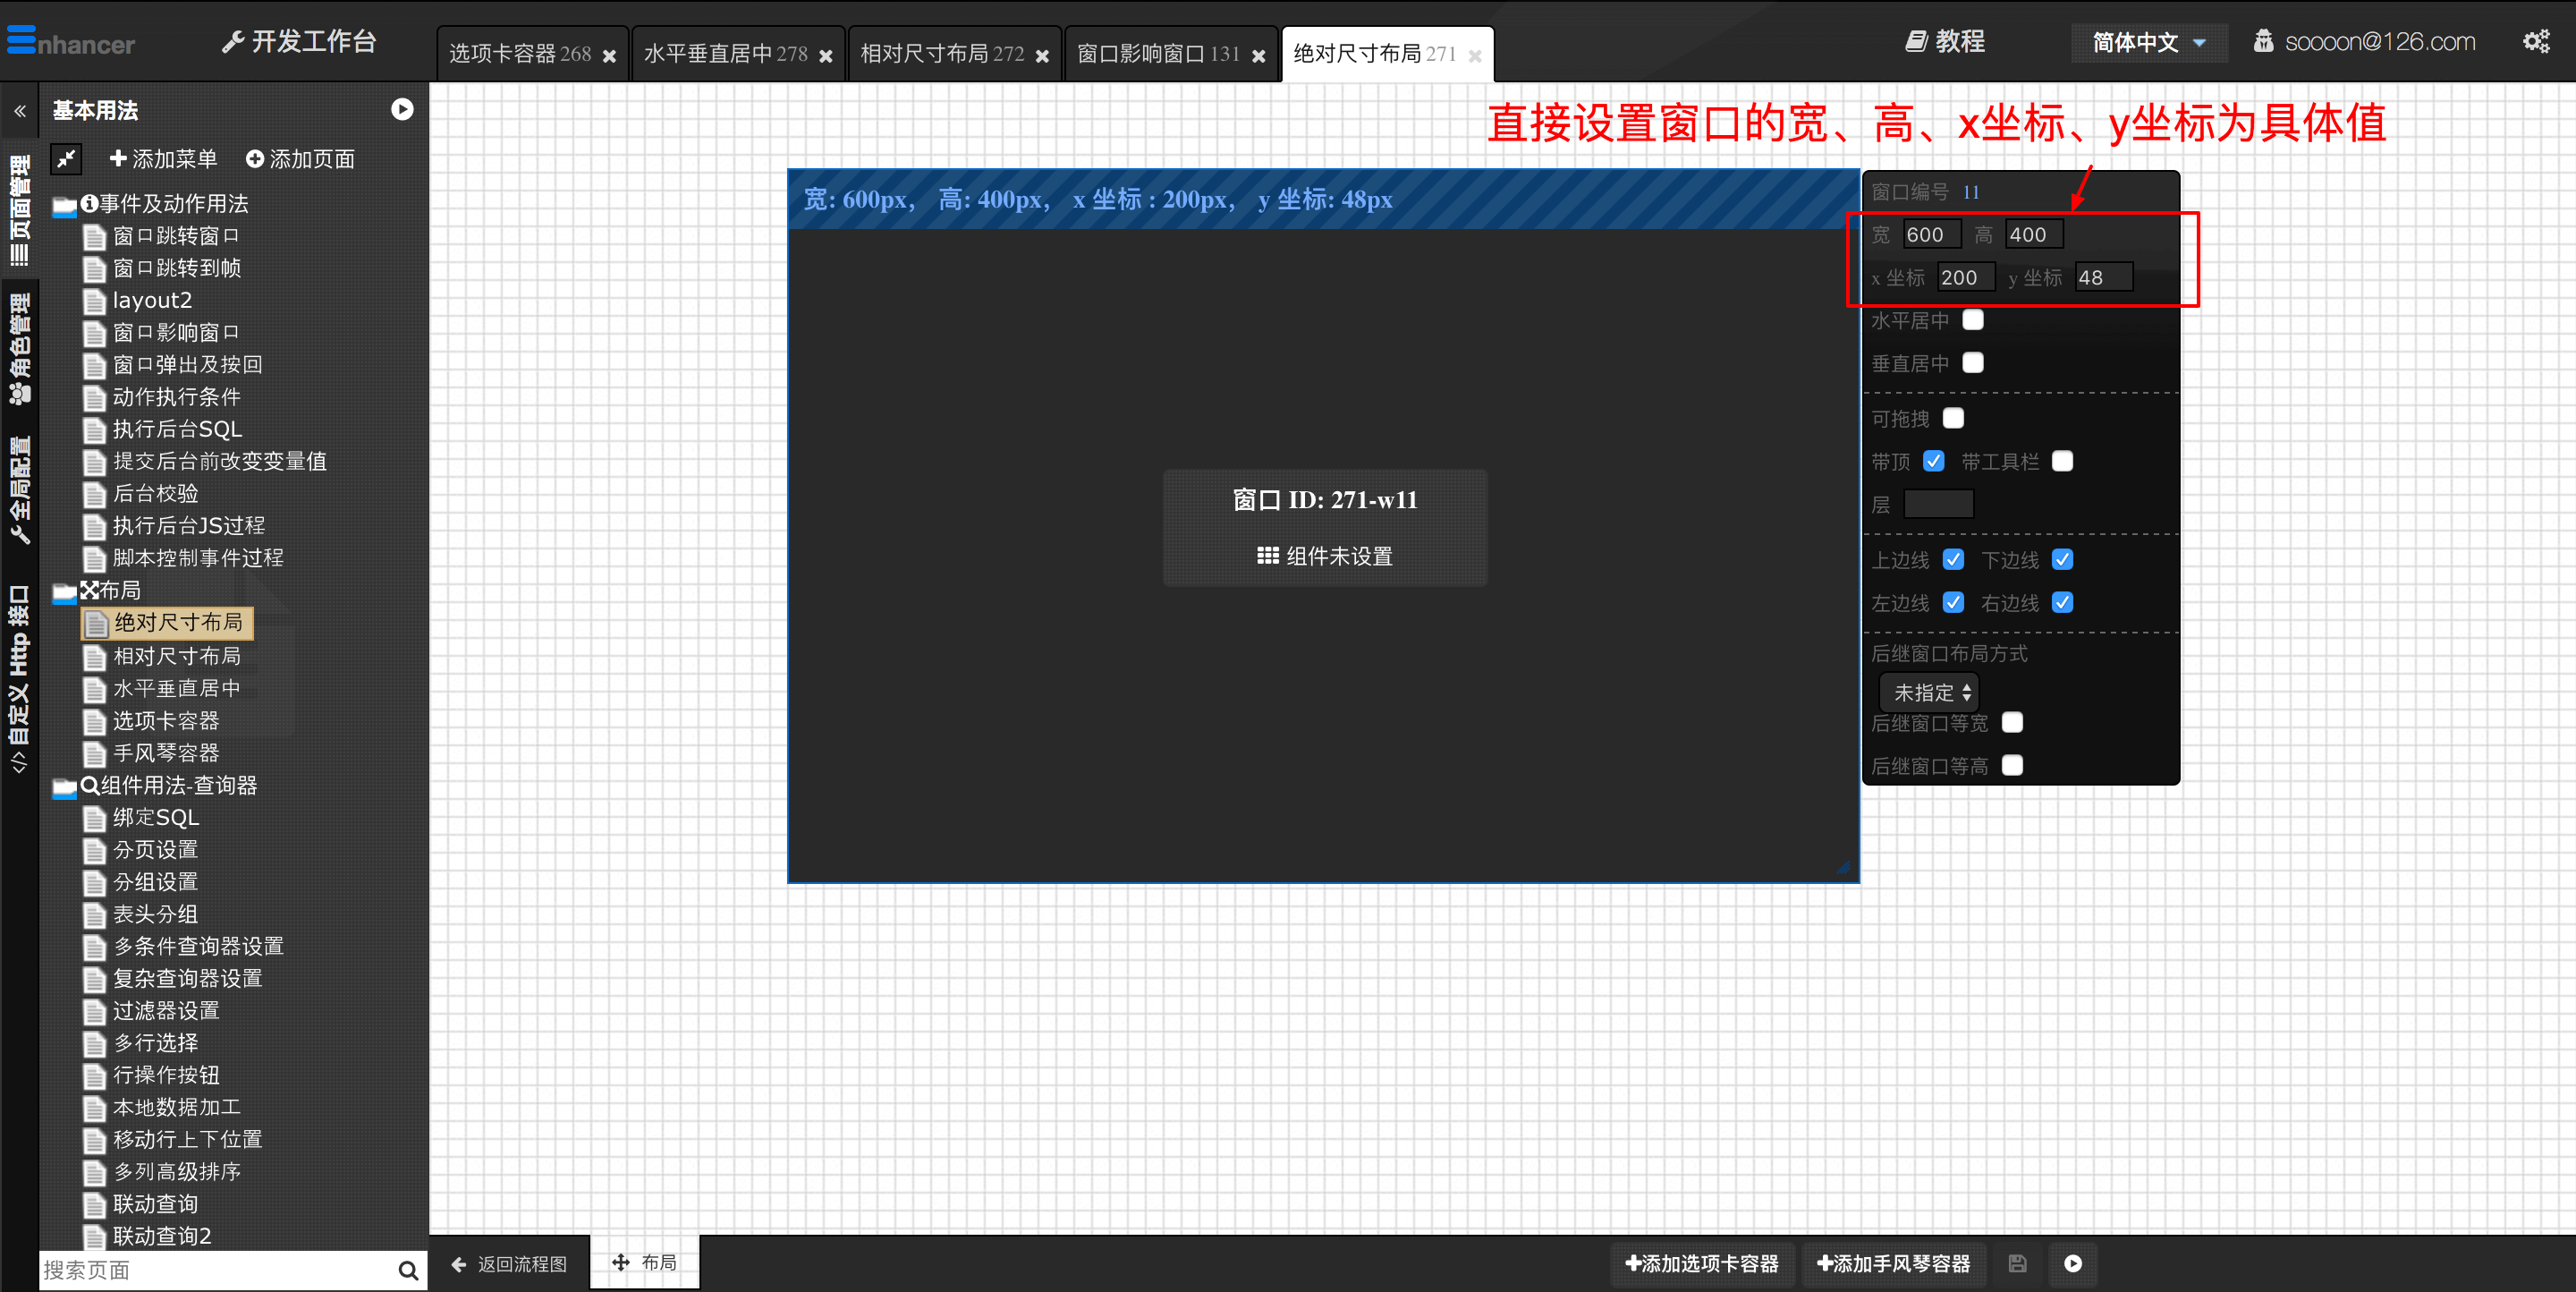Collapse the 事件及动作用法 folder

tap(65, 205)
